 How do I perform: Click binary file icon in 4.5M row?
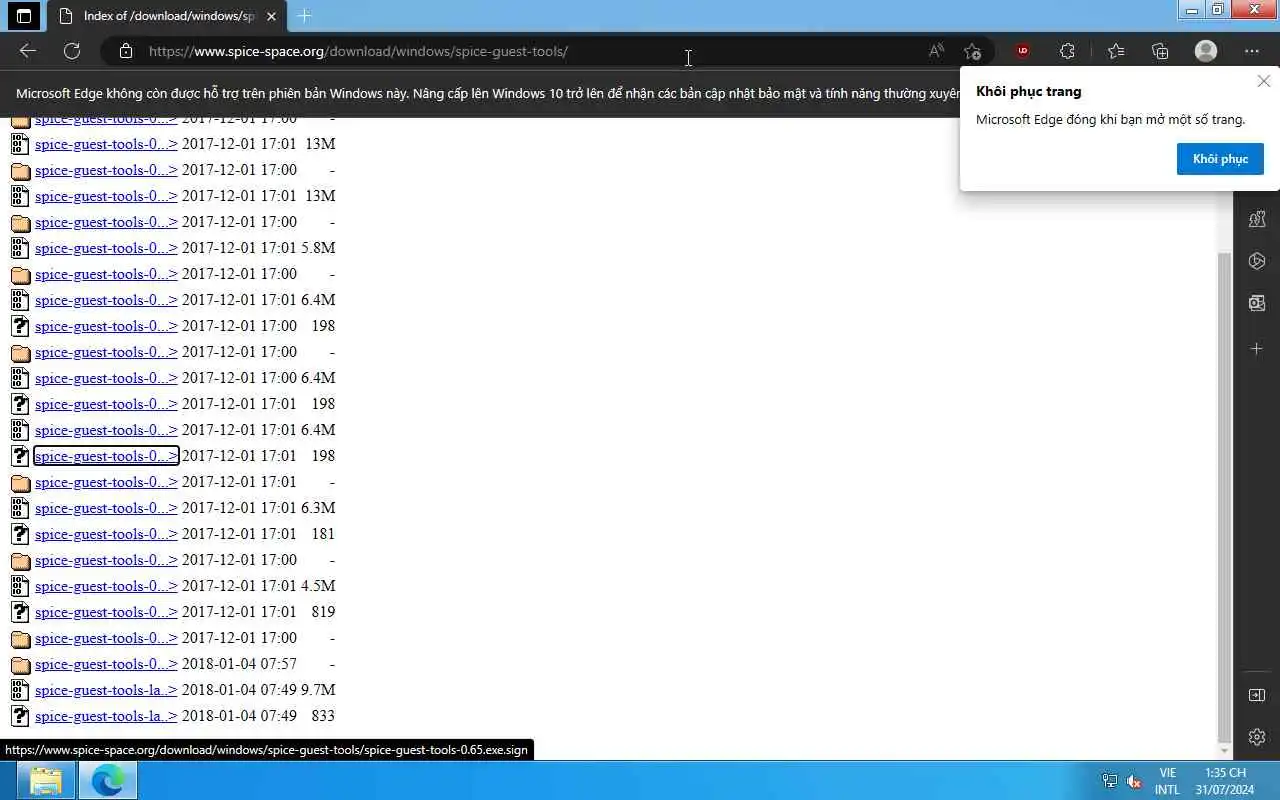pos(20,586)
